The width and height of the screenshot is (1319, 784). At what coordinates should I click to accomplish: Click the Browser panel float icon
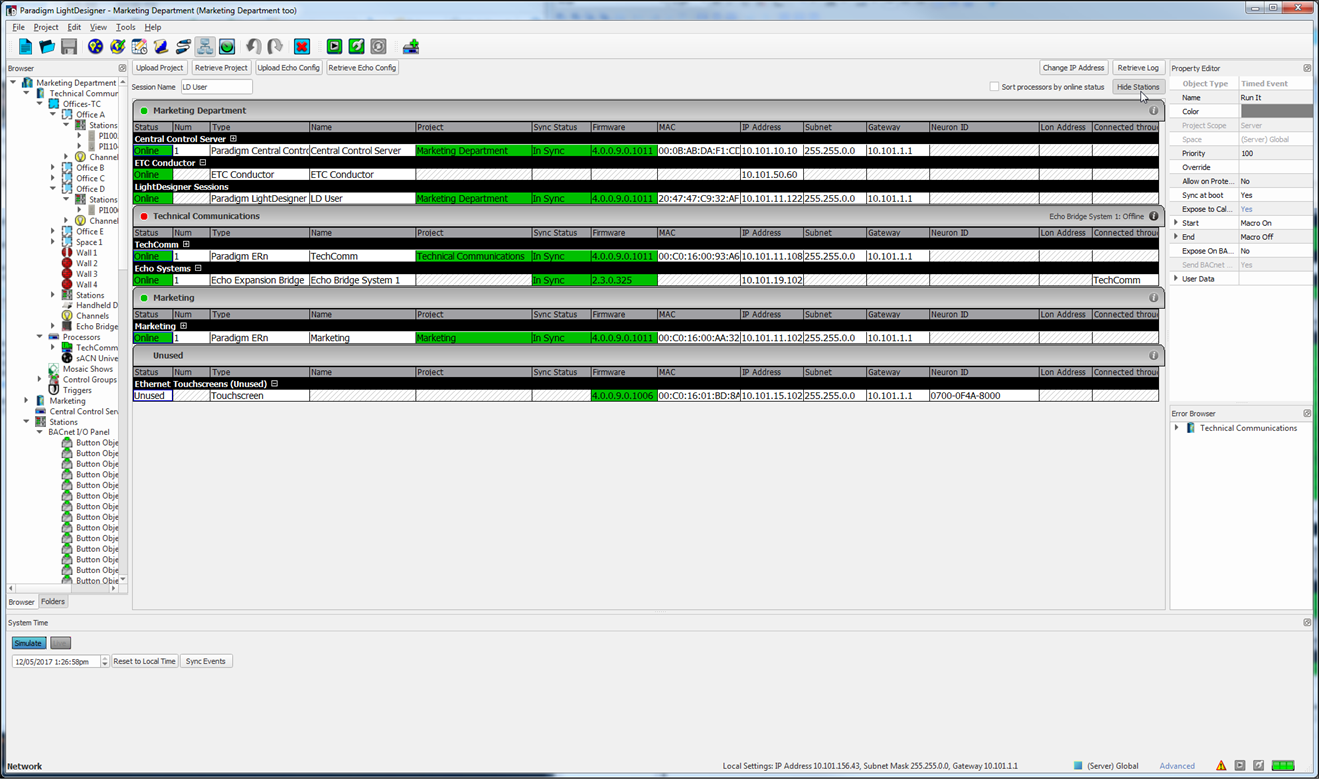click(x=122, y=69)
